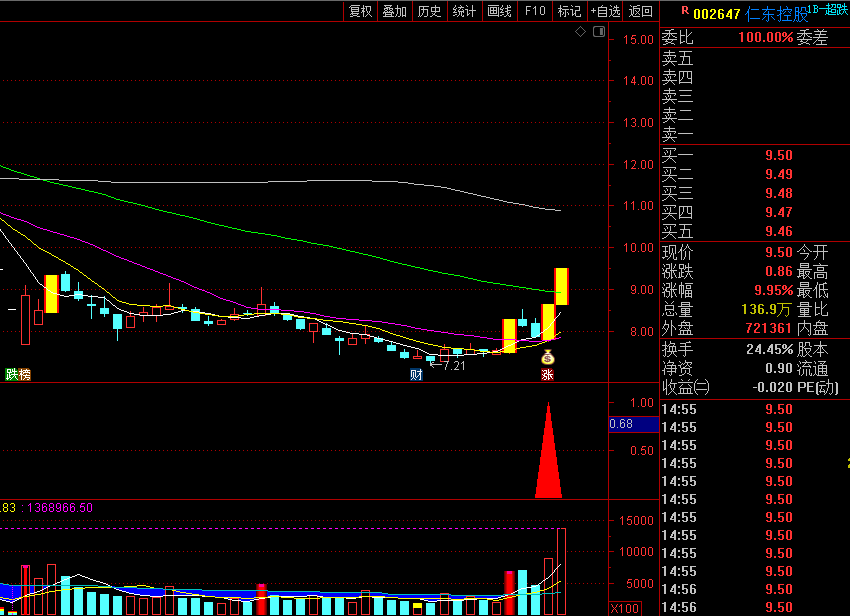Select the 买四 price 9.47

(778, 212)
